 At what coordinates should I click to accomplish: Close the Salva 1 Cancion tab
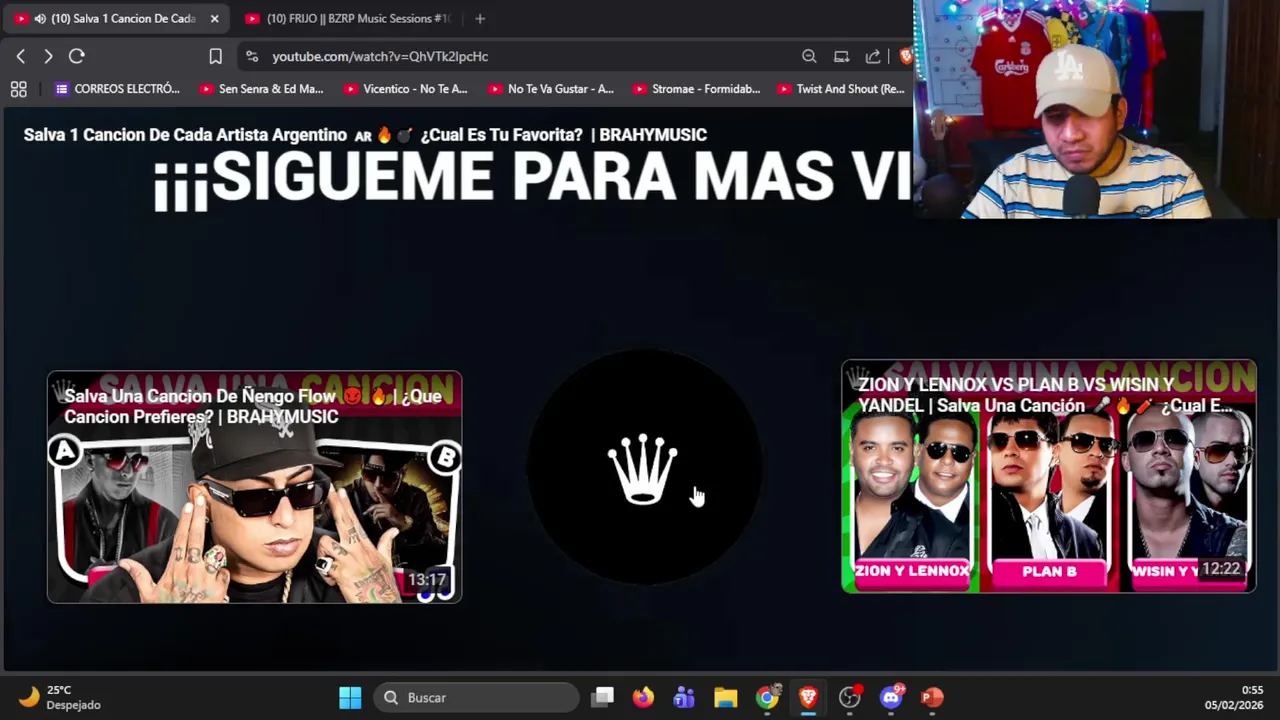(x=214, y=19)
